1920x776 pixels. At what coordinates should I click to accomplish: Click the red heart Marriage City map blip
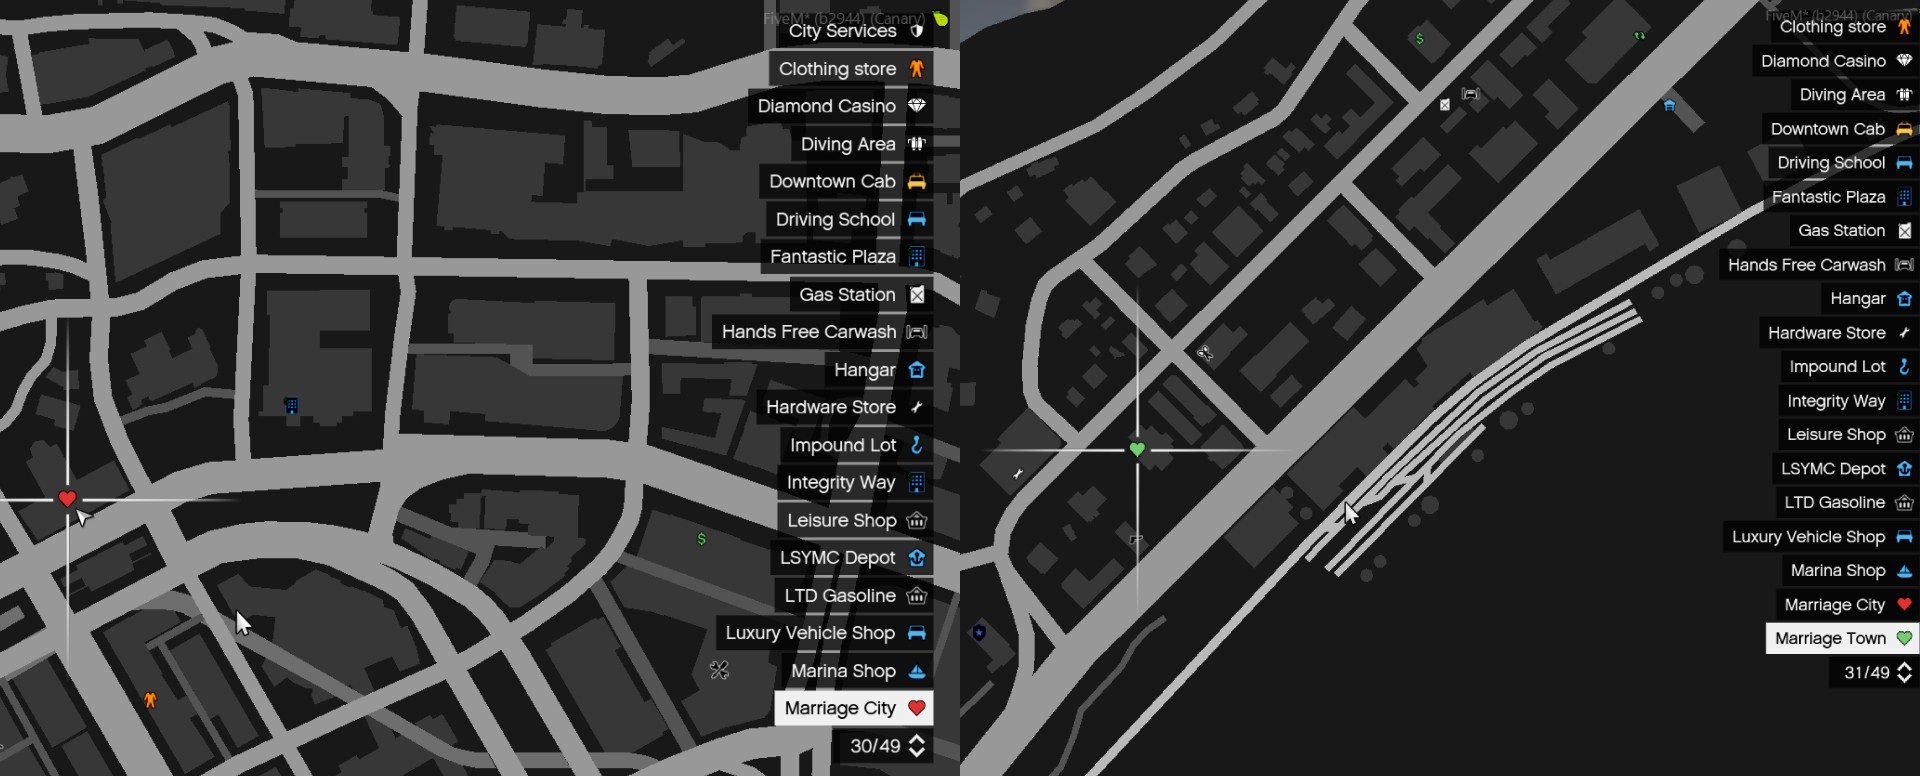tap(67, 498)
